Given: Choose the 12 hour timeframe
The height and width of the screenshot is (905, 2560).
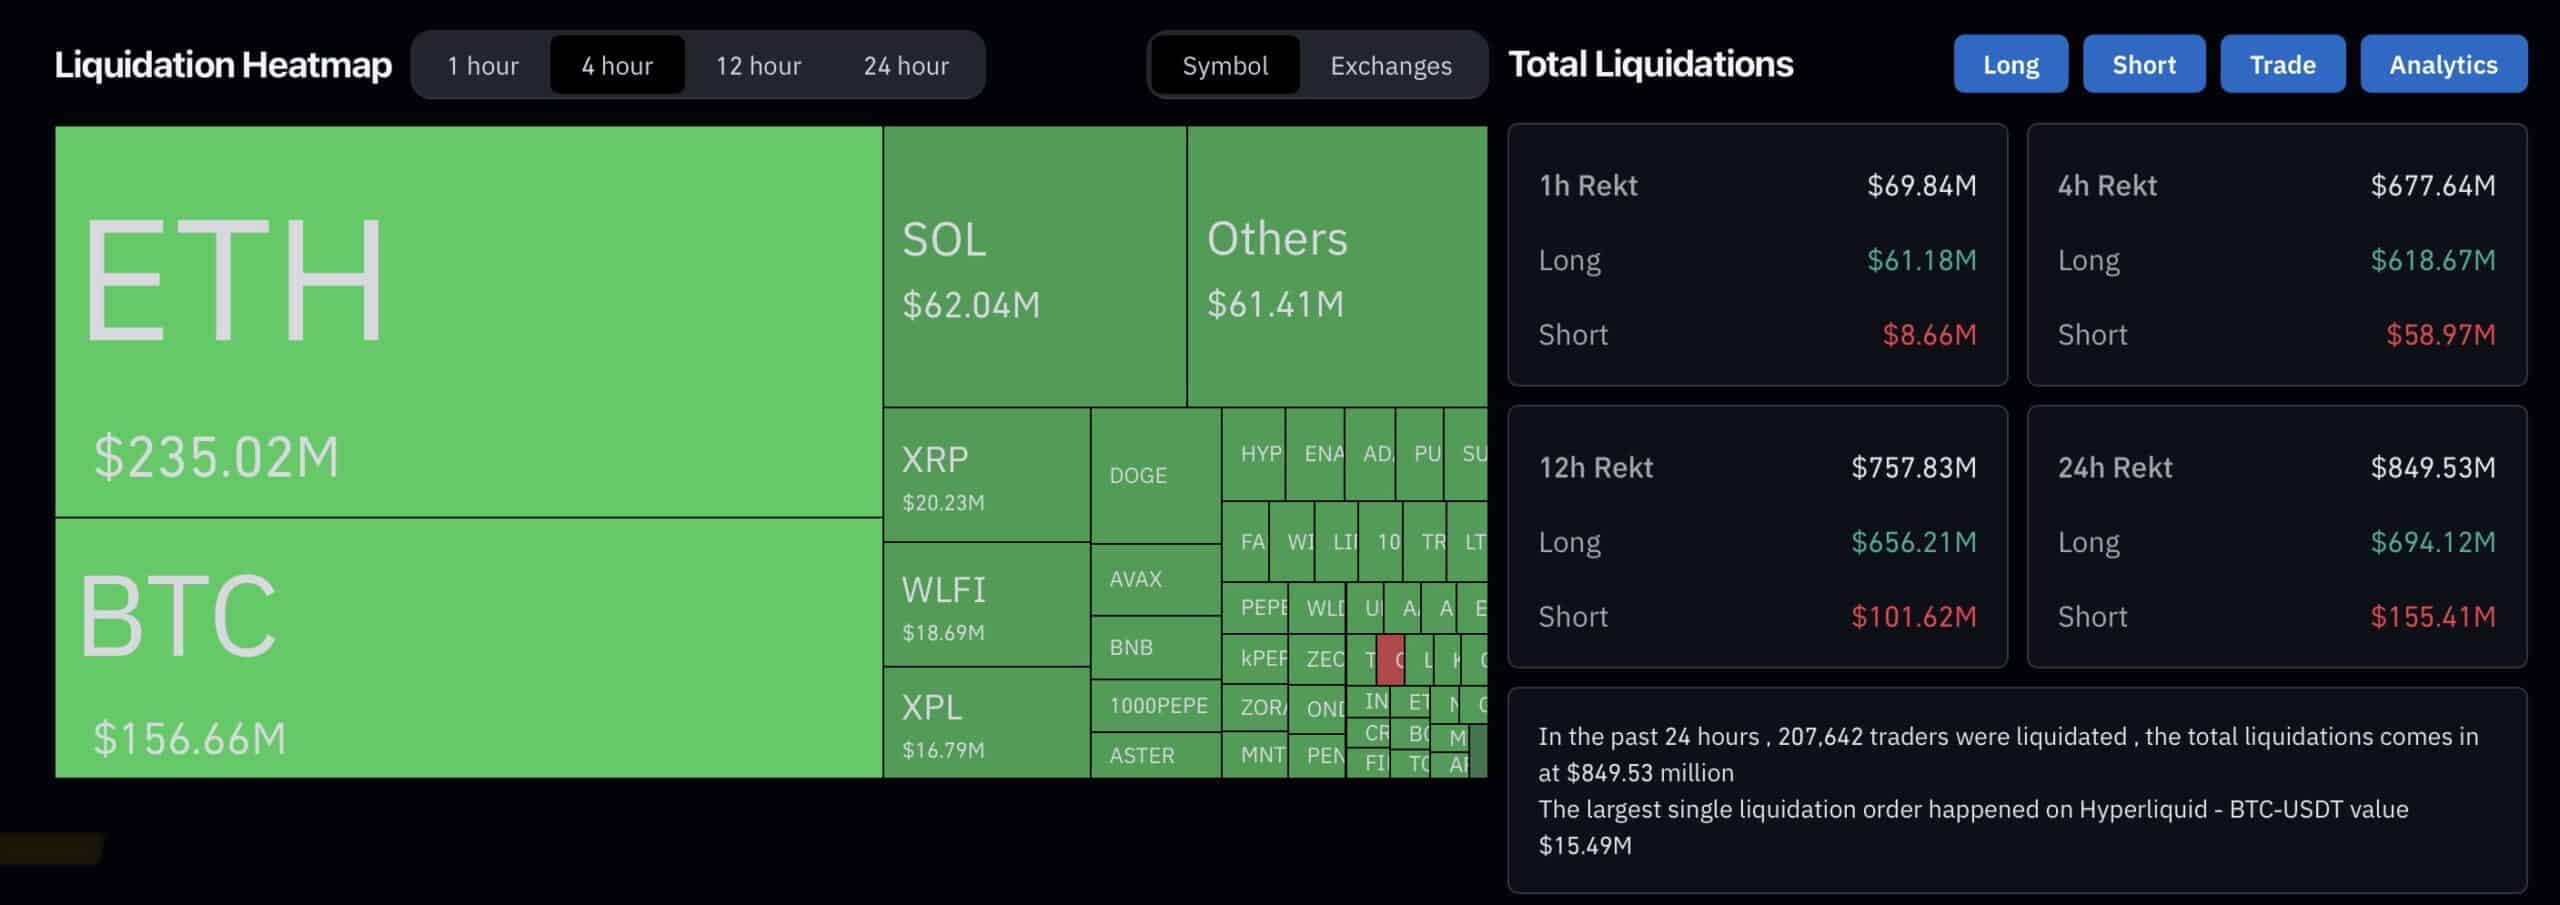Looking at the screenshot, I should (x=758, y=66).
